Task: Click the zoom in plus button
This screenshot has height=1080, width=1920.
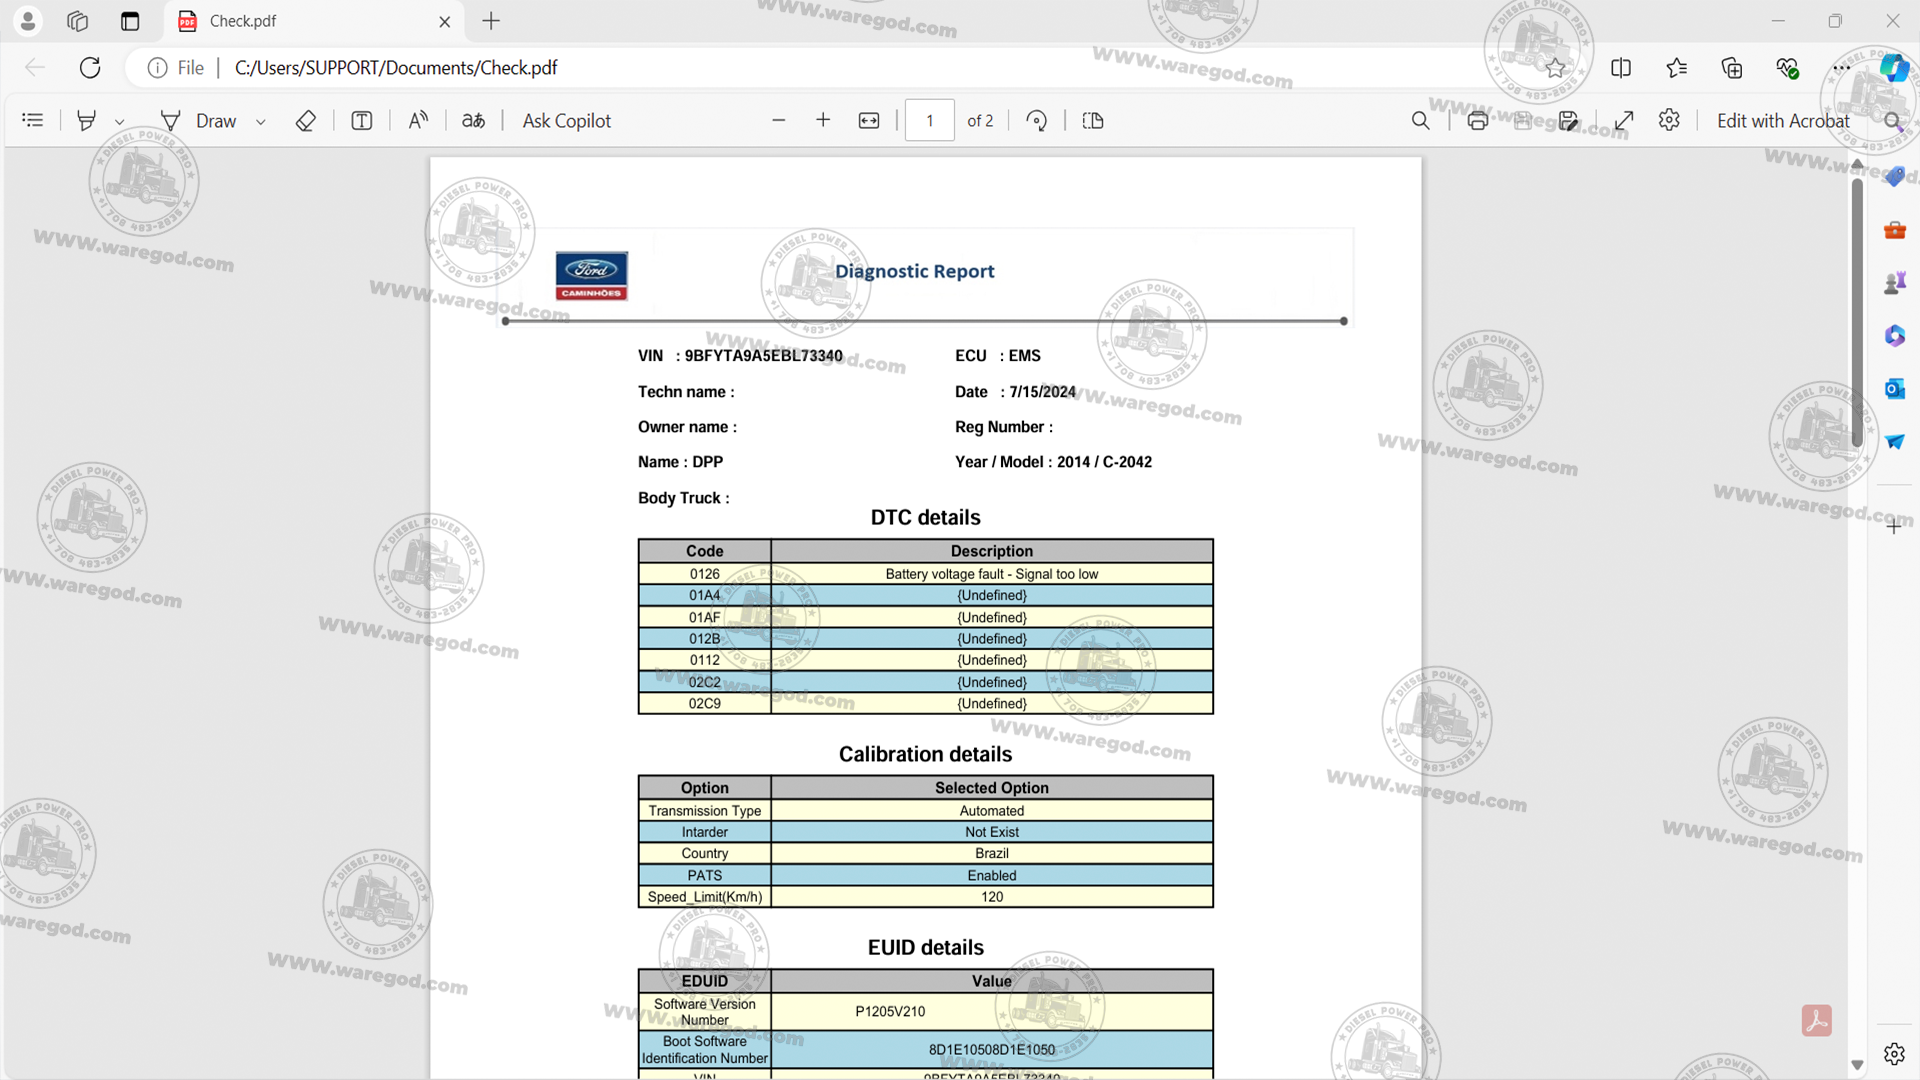Action: pyautogui.click(x=823, y=120)
